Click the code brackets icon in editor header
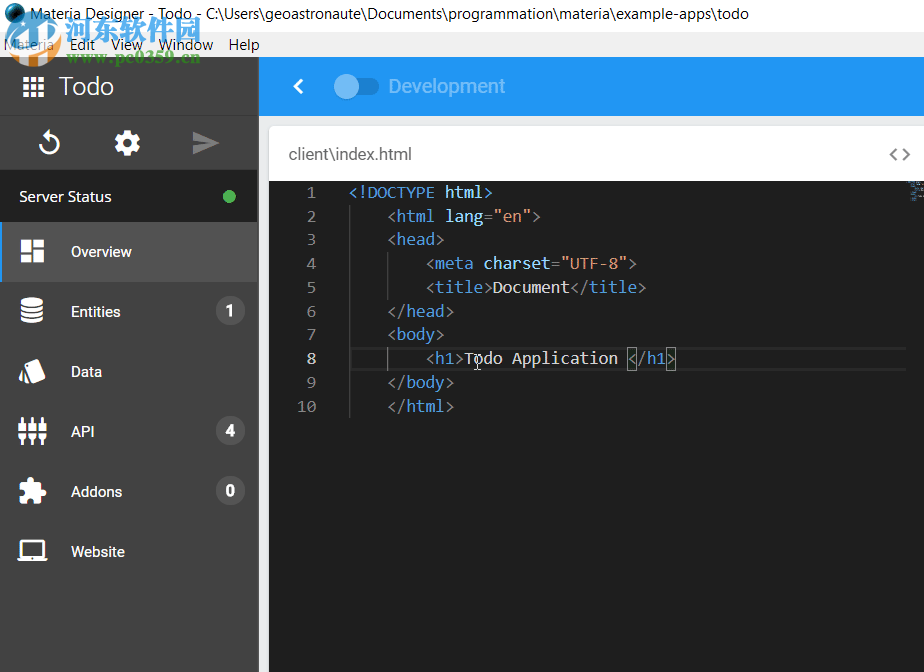This screenshot has width=924, height=672. coord(899,154)
